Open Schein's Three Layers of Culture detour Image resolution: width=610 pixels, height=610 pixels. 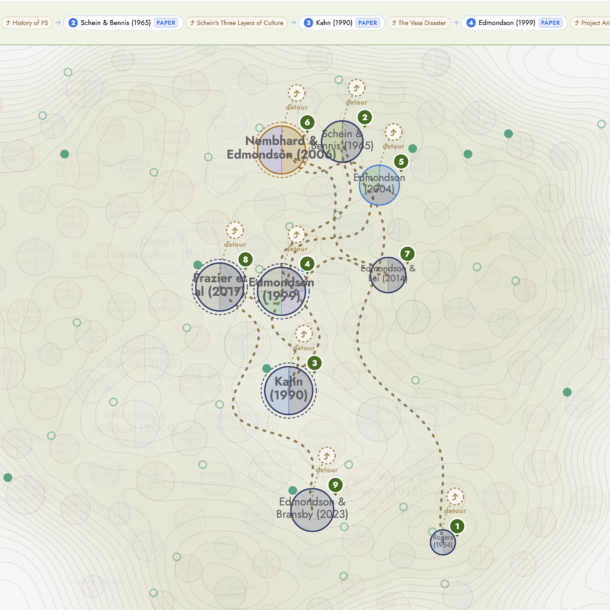pos(237,23)
